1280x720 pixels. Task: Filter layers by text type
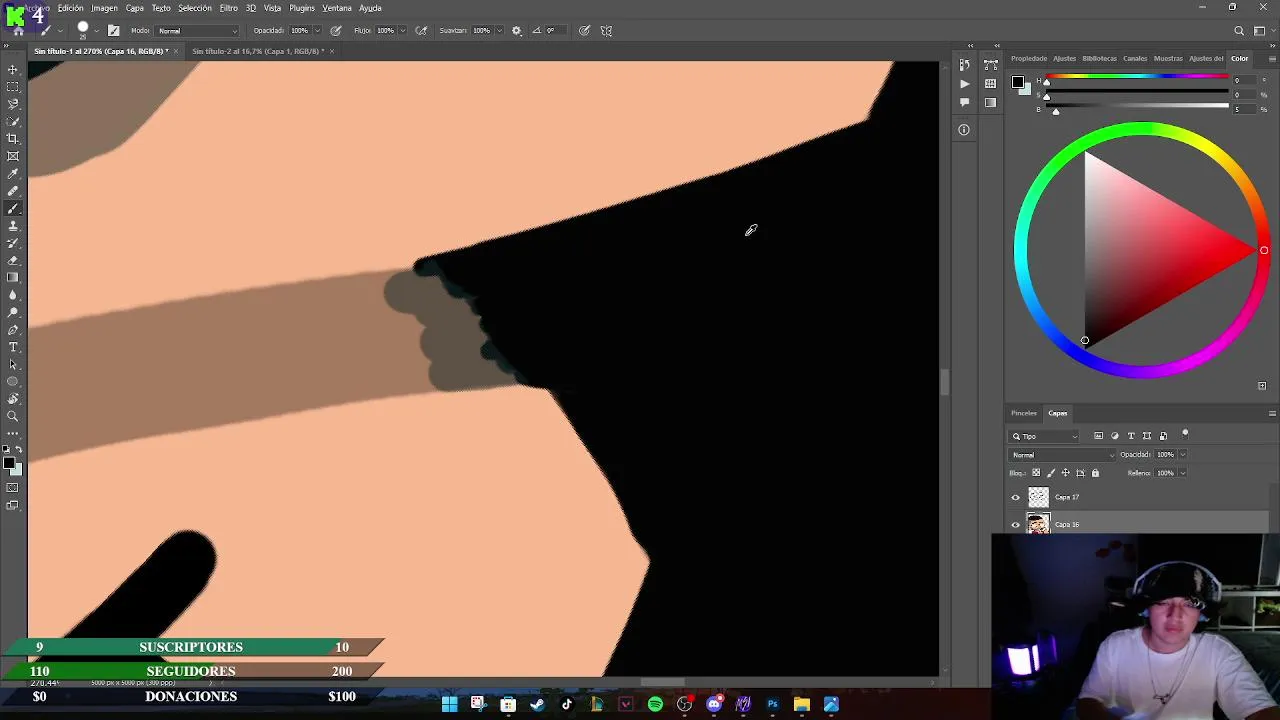coord(1131,436)
